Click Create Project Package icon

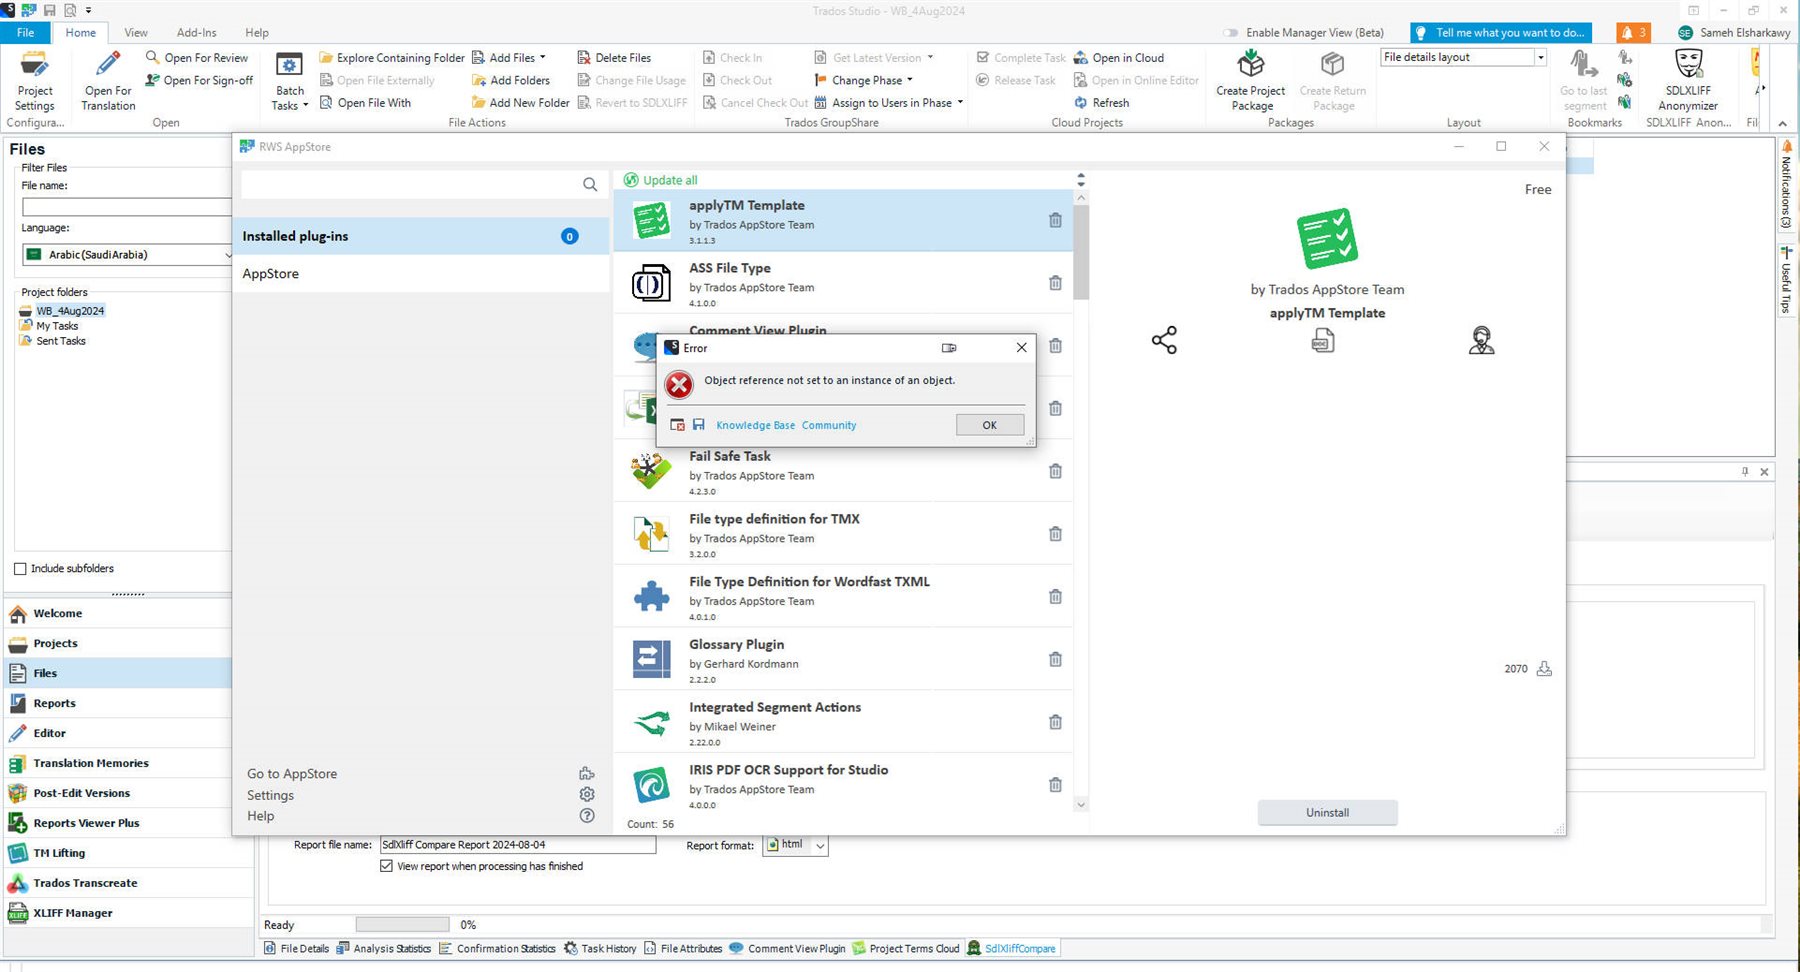click(x=1251, y=65)
